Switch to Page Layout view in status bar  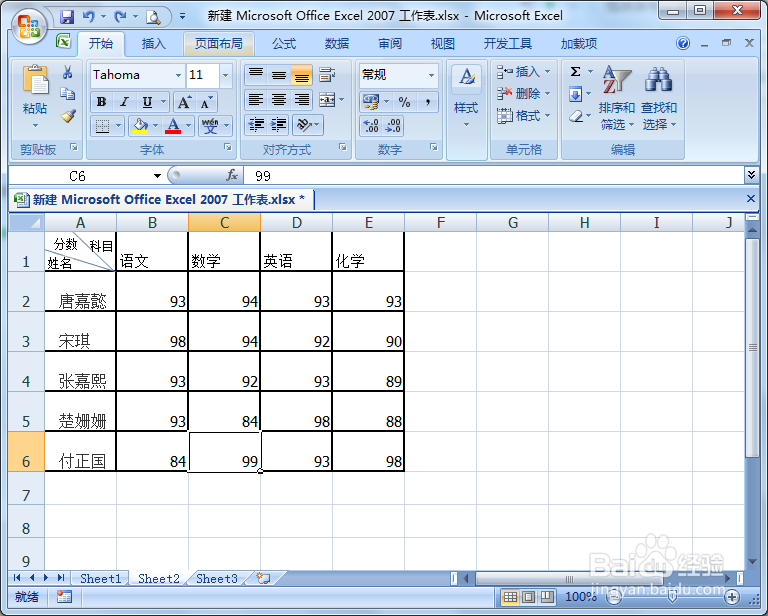[528, 597]
